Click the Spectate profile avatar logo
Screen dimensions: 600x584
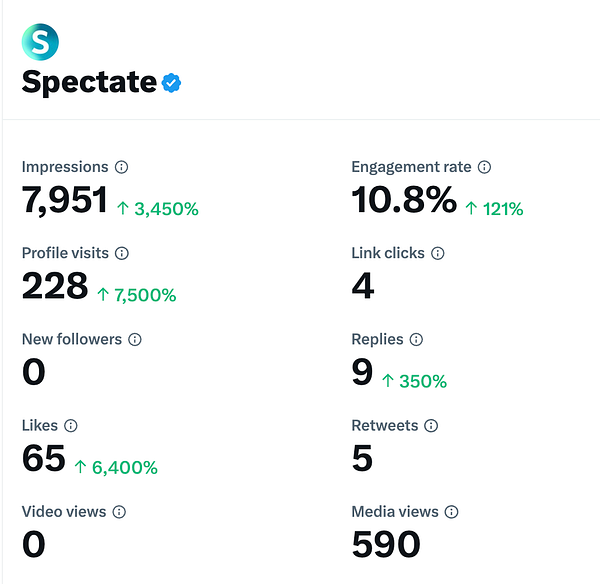40,40
